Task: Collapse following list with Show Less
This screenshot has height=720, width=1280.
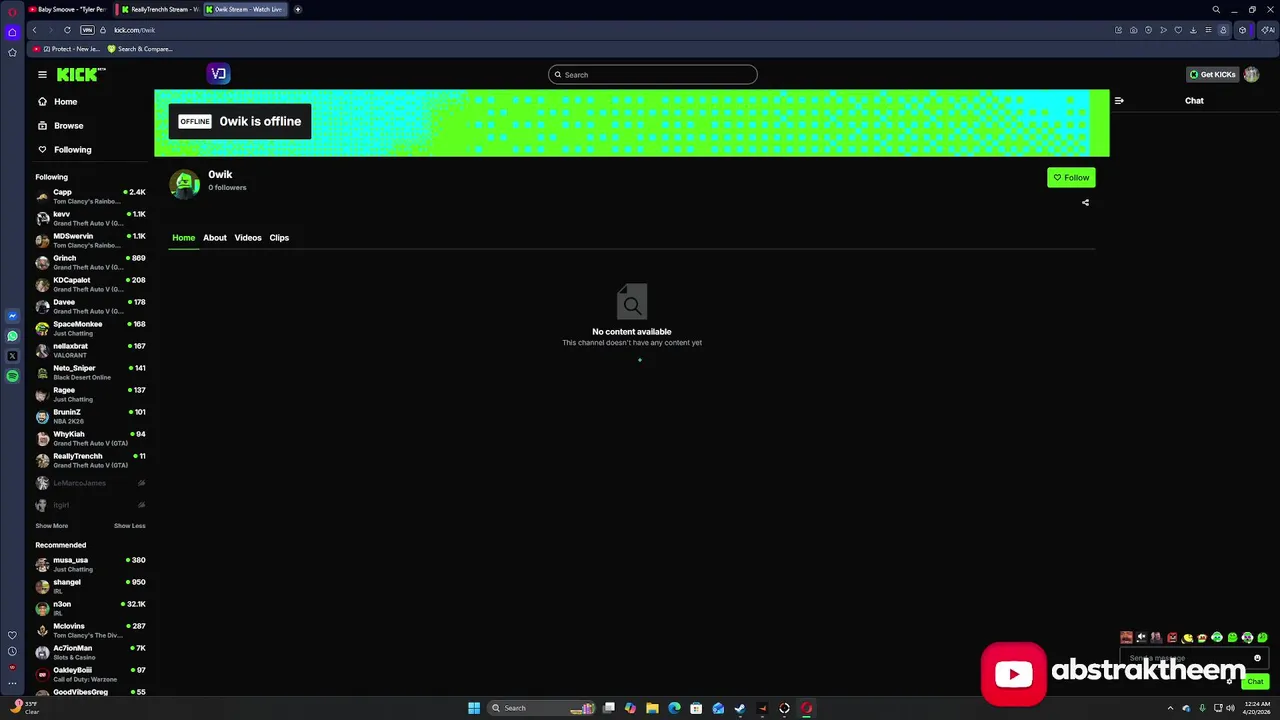Action: tap(130, 526)
